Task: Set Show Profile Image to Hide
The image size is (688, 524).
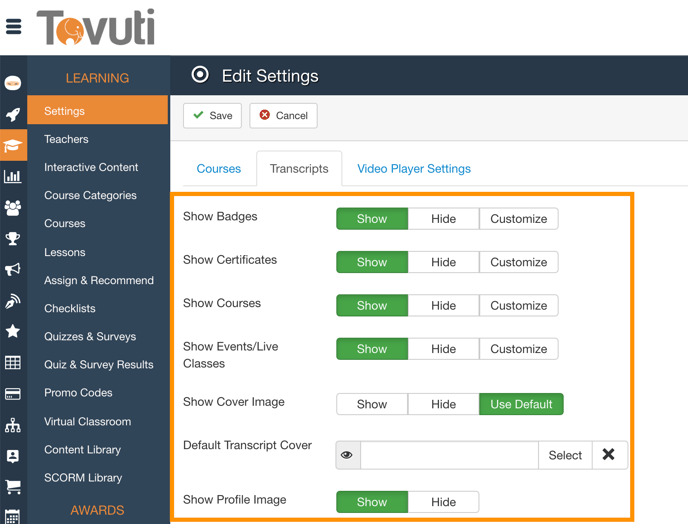Action: 443,502
